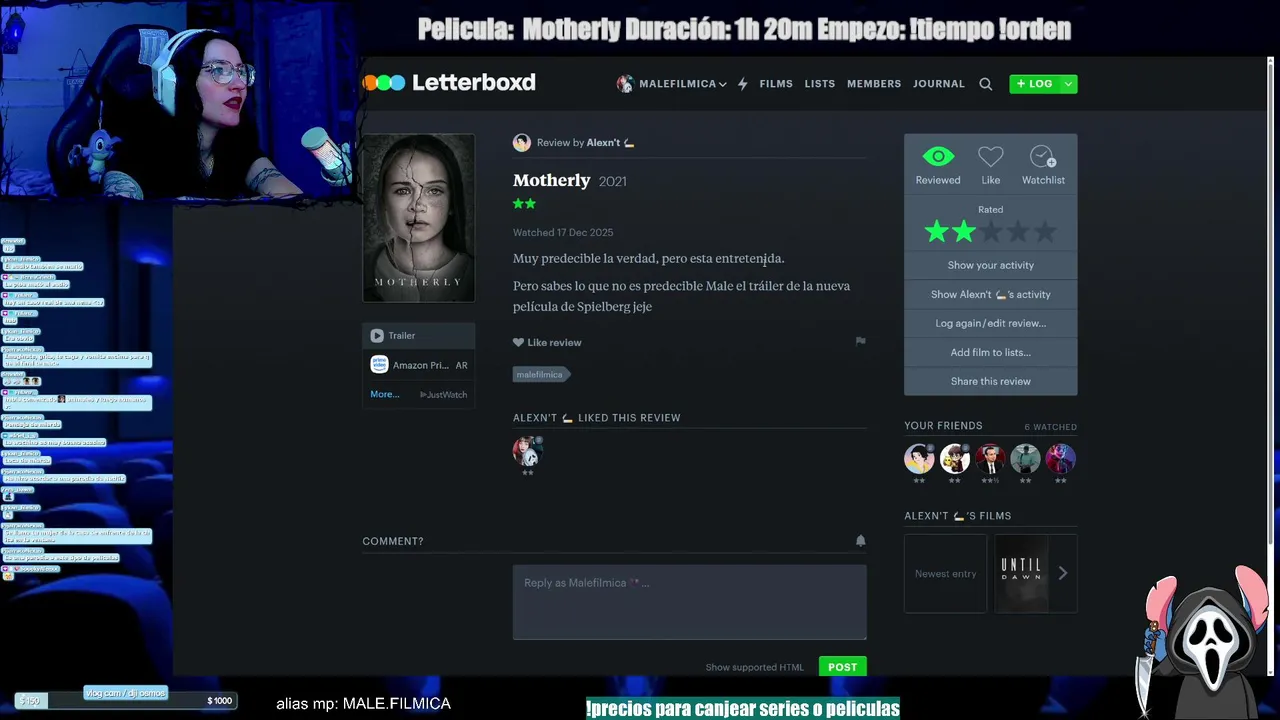Viewport: 1280px width, 720px height.
Task: Click the green + LOG button
Action: [1034, 84]
